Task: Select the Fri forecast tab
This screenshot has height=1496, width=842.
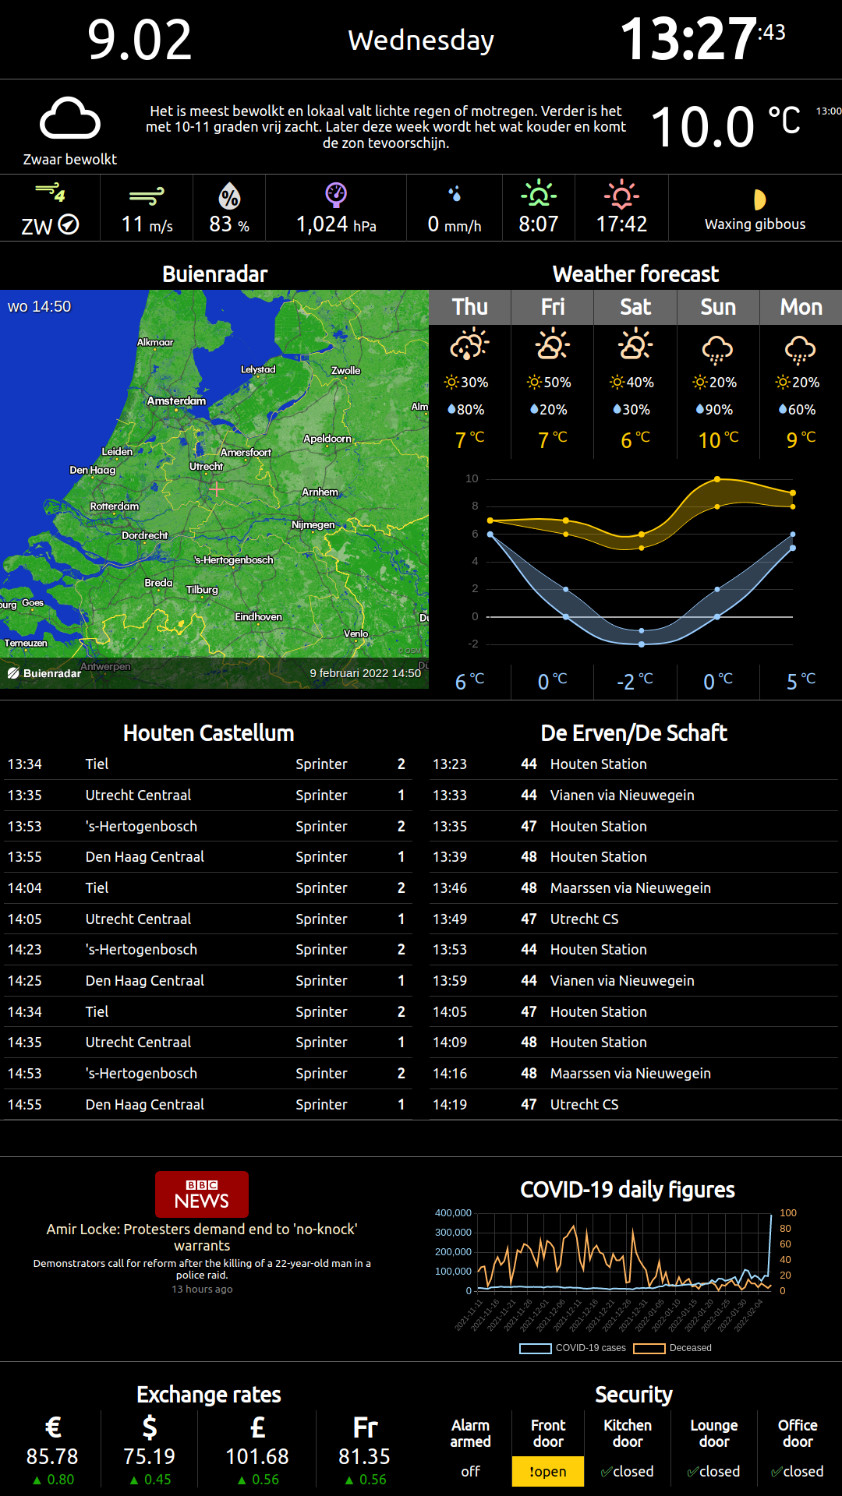Action: 552,307
